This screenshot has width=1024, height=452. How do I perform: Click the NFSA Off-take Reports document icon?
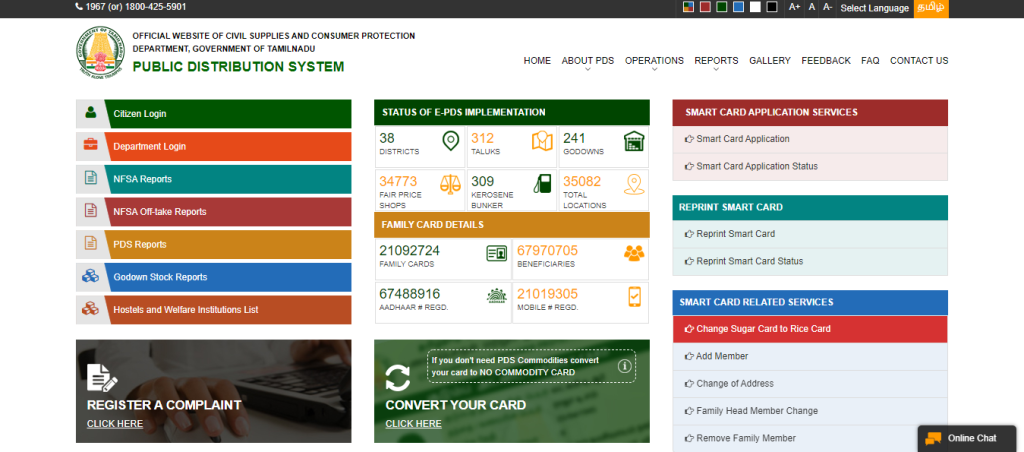[x=91, y=210]
